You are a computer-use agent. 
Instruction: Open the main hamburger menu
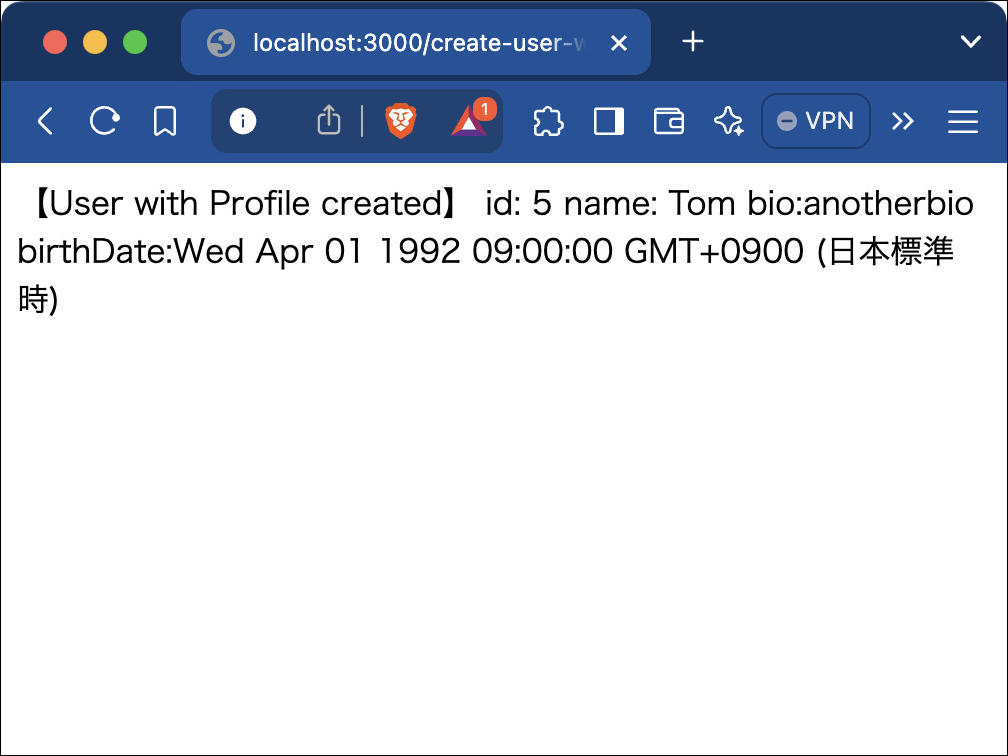tap(963, 122)
